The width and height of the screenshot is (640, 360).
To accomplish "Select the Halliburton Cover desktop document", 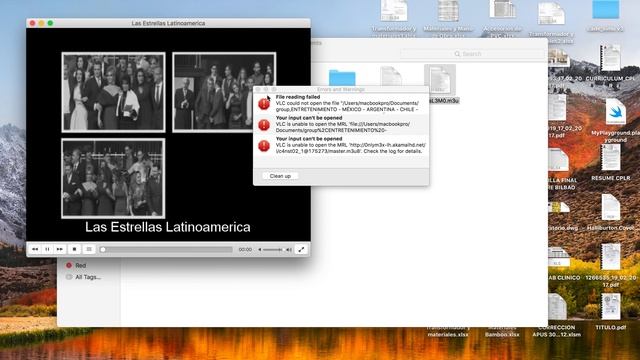I will (x=611, y=212).
